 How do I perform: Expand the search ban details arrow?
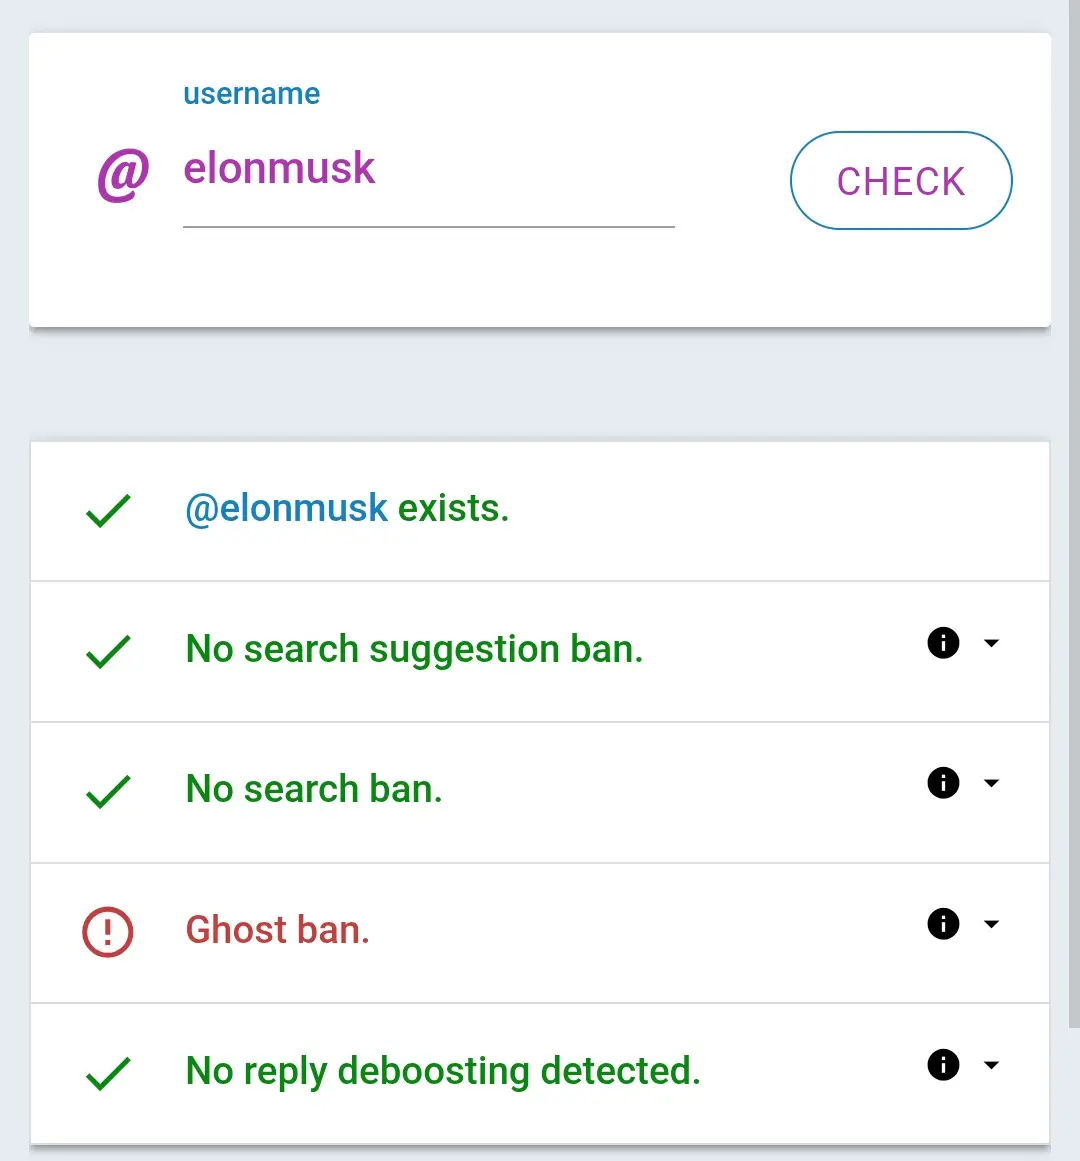click(991, 783)
